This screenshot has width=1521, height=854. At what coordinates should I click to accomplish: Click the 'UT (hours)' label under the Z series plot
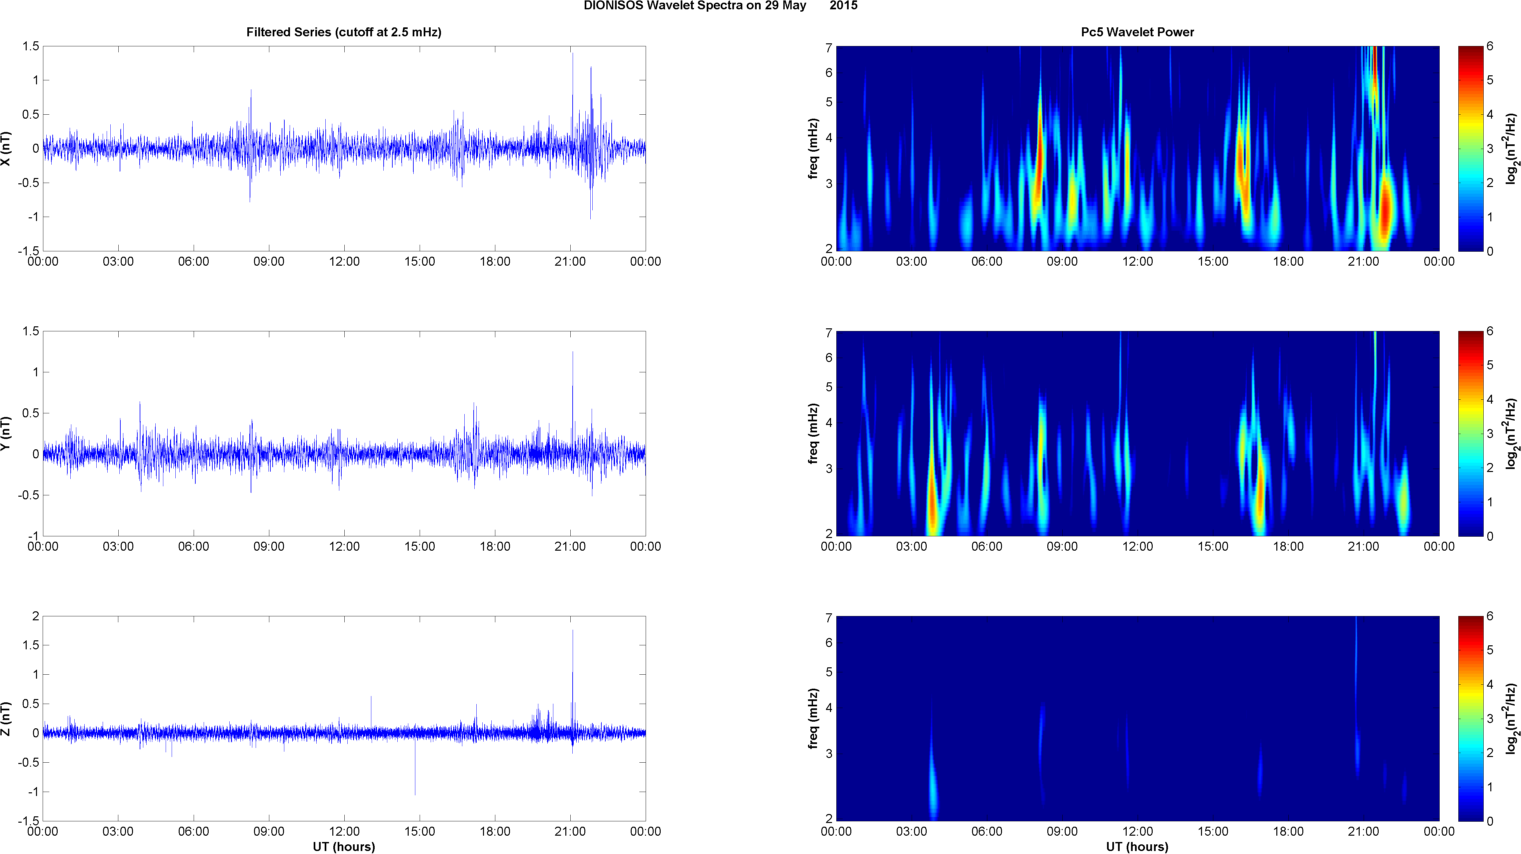(344, 847)
